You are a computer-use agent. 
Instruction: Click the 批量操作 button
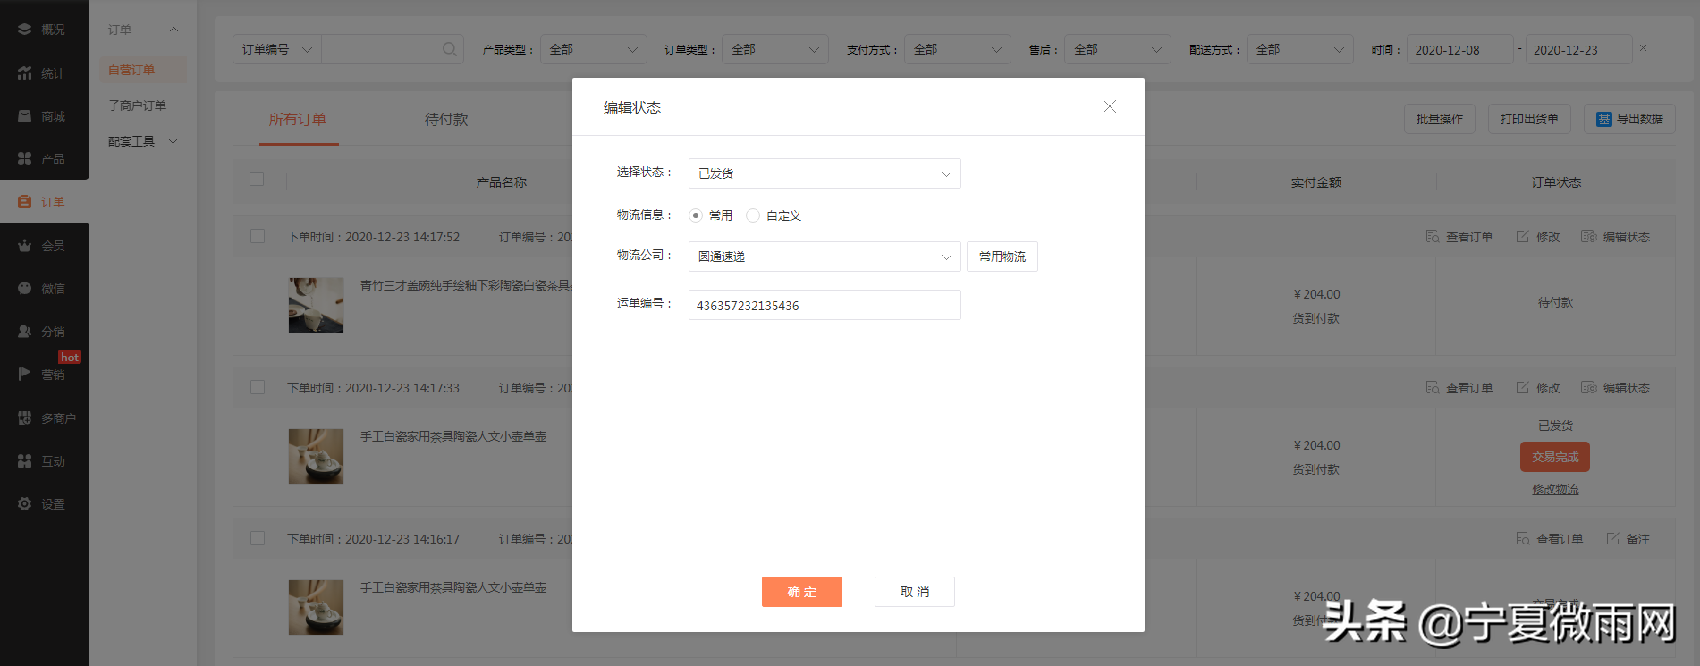1439,119
